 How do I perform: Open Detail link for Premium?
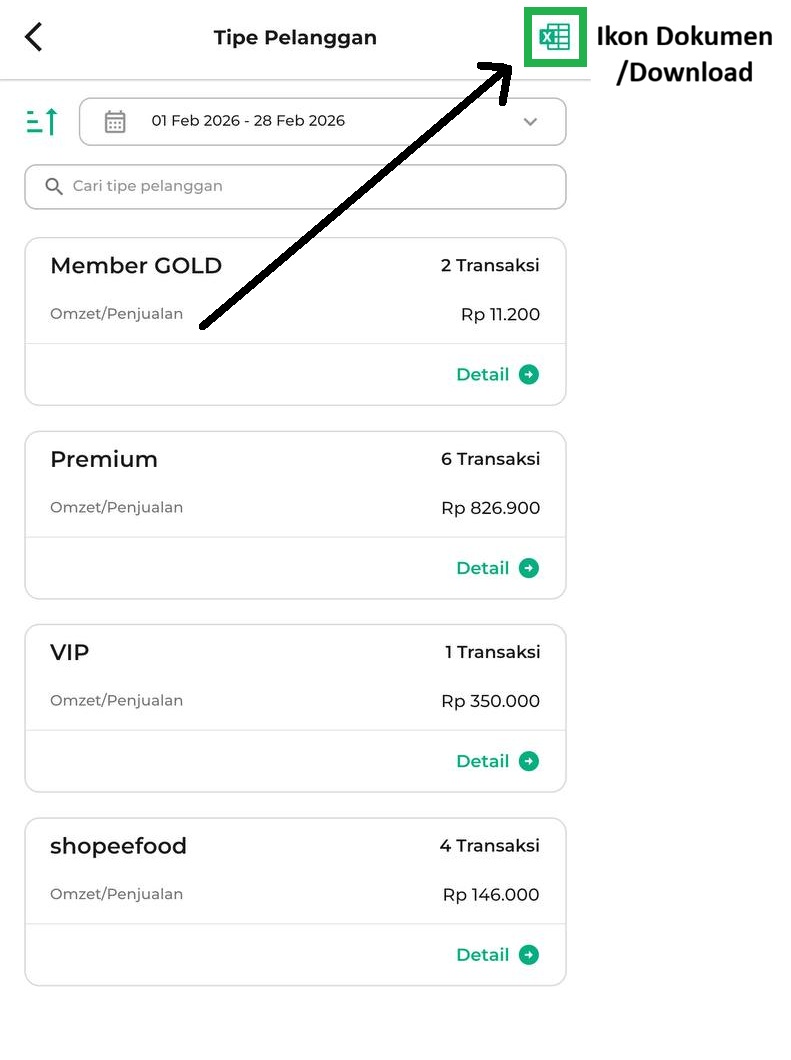(x=483, y=568)
